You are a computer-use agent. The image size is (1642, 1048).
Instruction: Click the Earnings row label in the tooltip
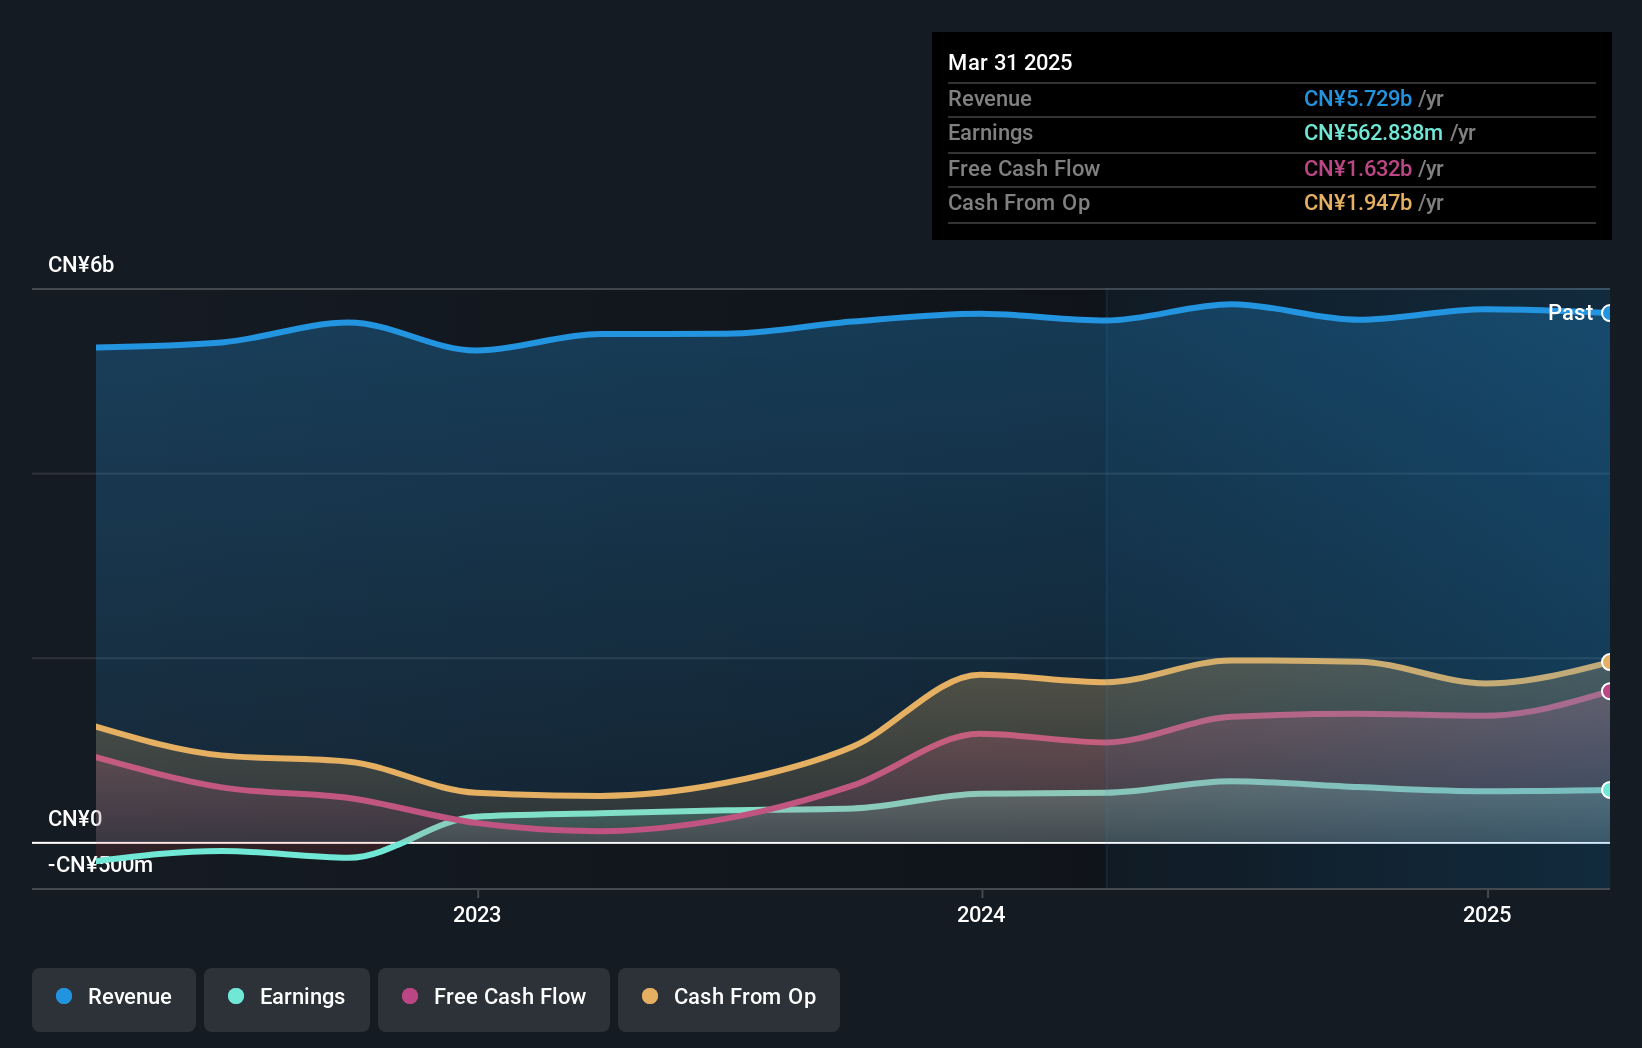(x=990, y=132)
